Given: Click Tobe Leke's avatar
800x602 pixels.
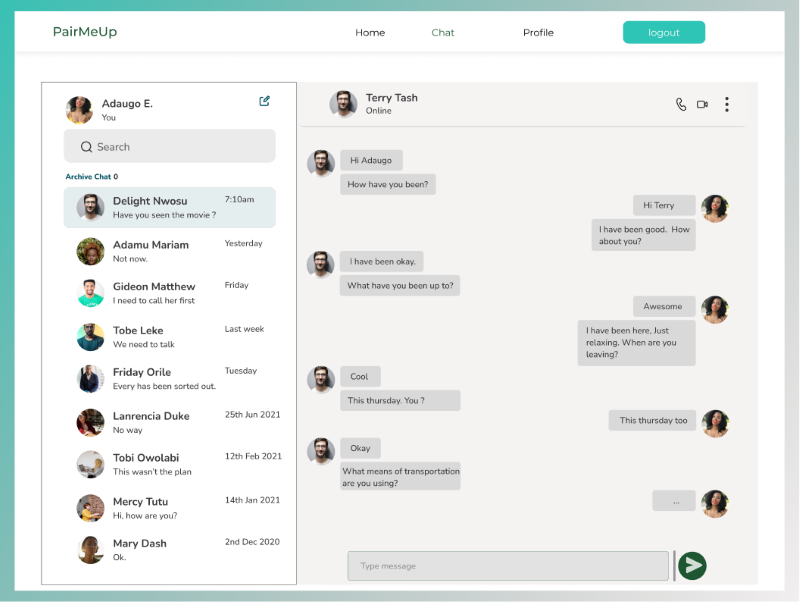Looking at the screenshot, I should [x=90, y=337].
